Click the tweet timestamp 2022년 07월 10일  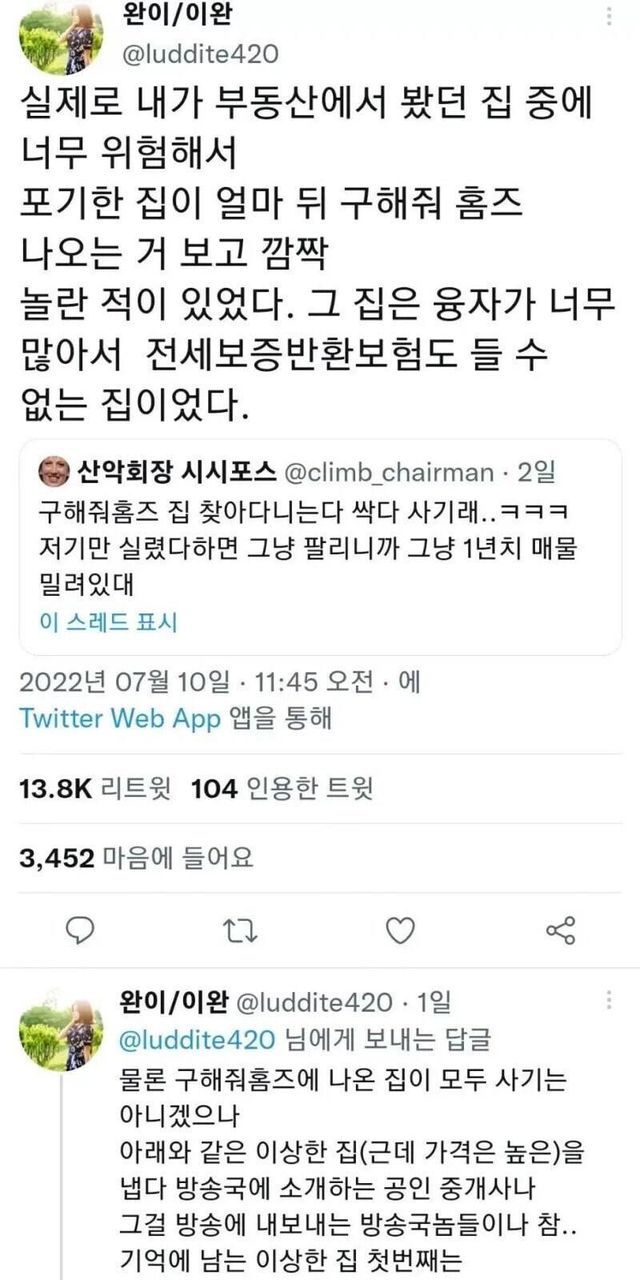[127, 683]
